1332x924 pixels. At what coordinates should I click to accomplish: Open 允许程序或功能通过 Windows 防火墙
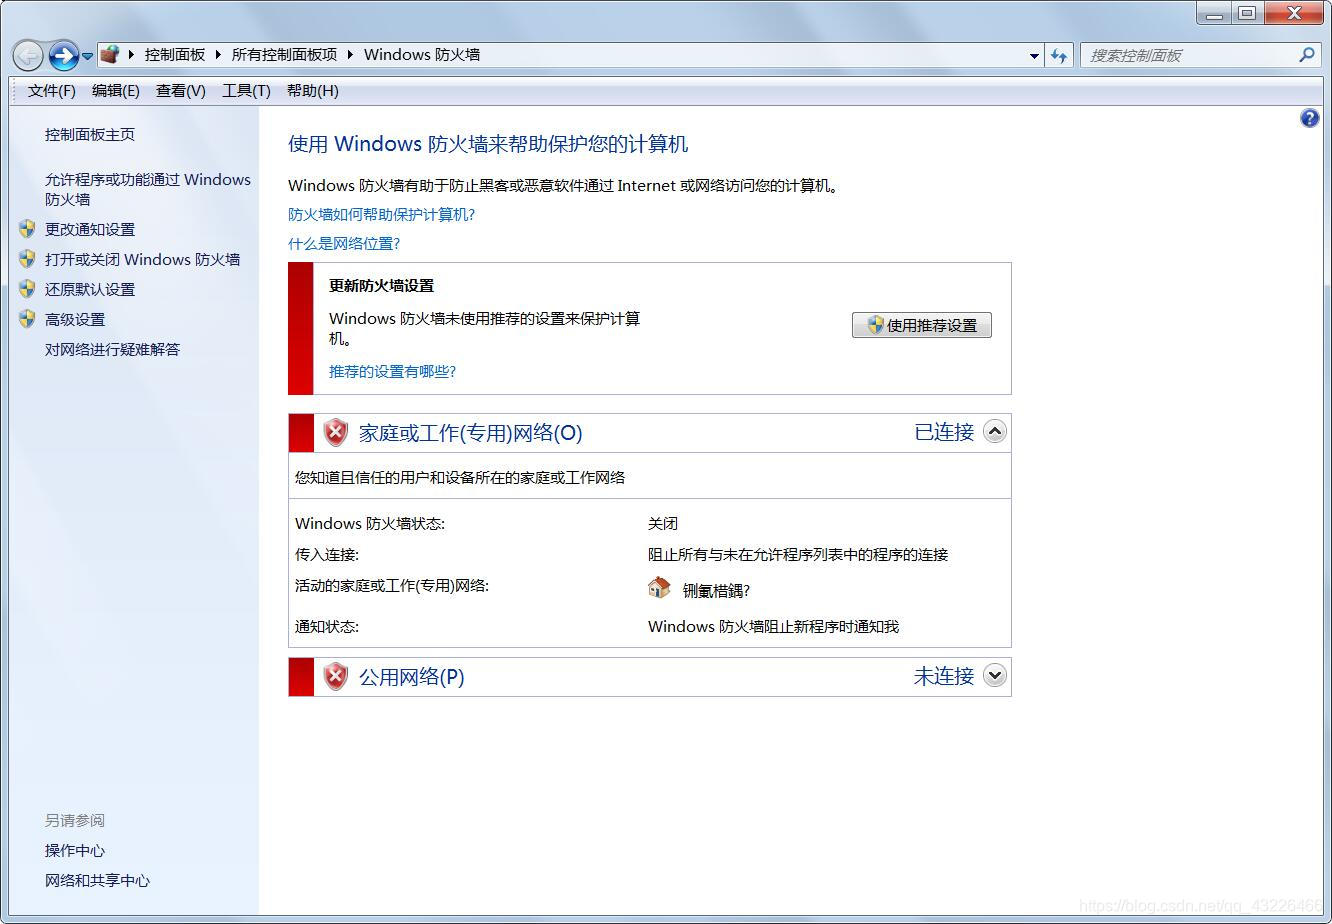(x=148, y=189)
